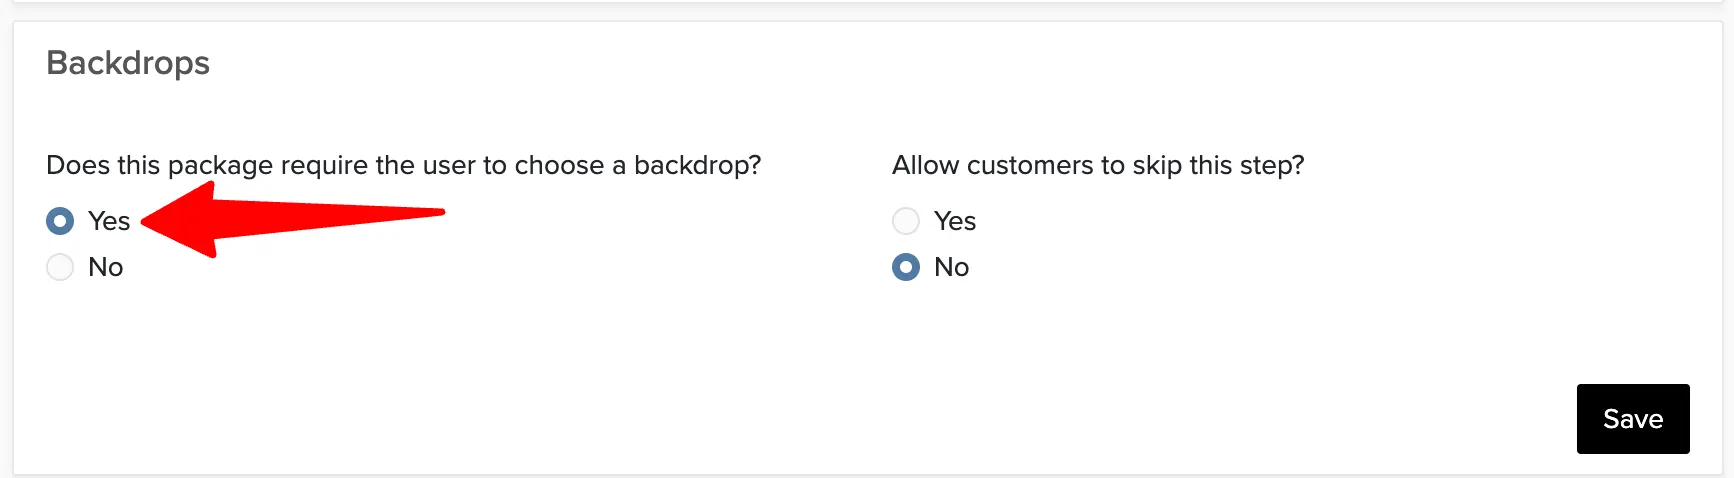Click the 'No' text label under backdrop question
The image size is (1734, 478).
pos(106,267)
